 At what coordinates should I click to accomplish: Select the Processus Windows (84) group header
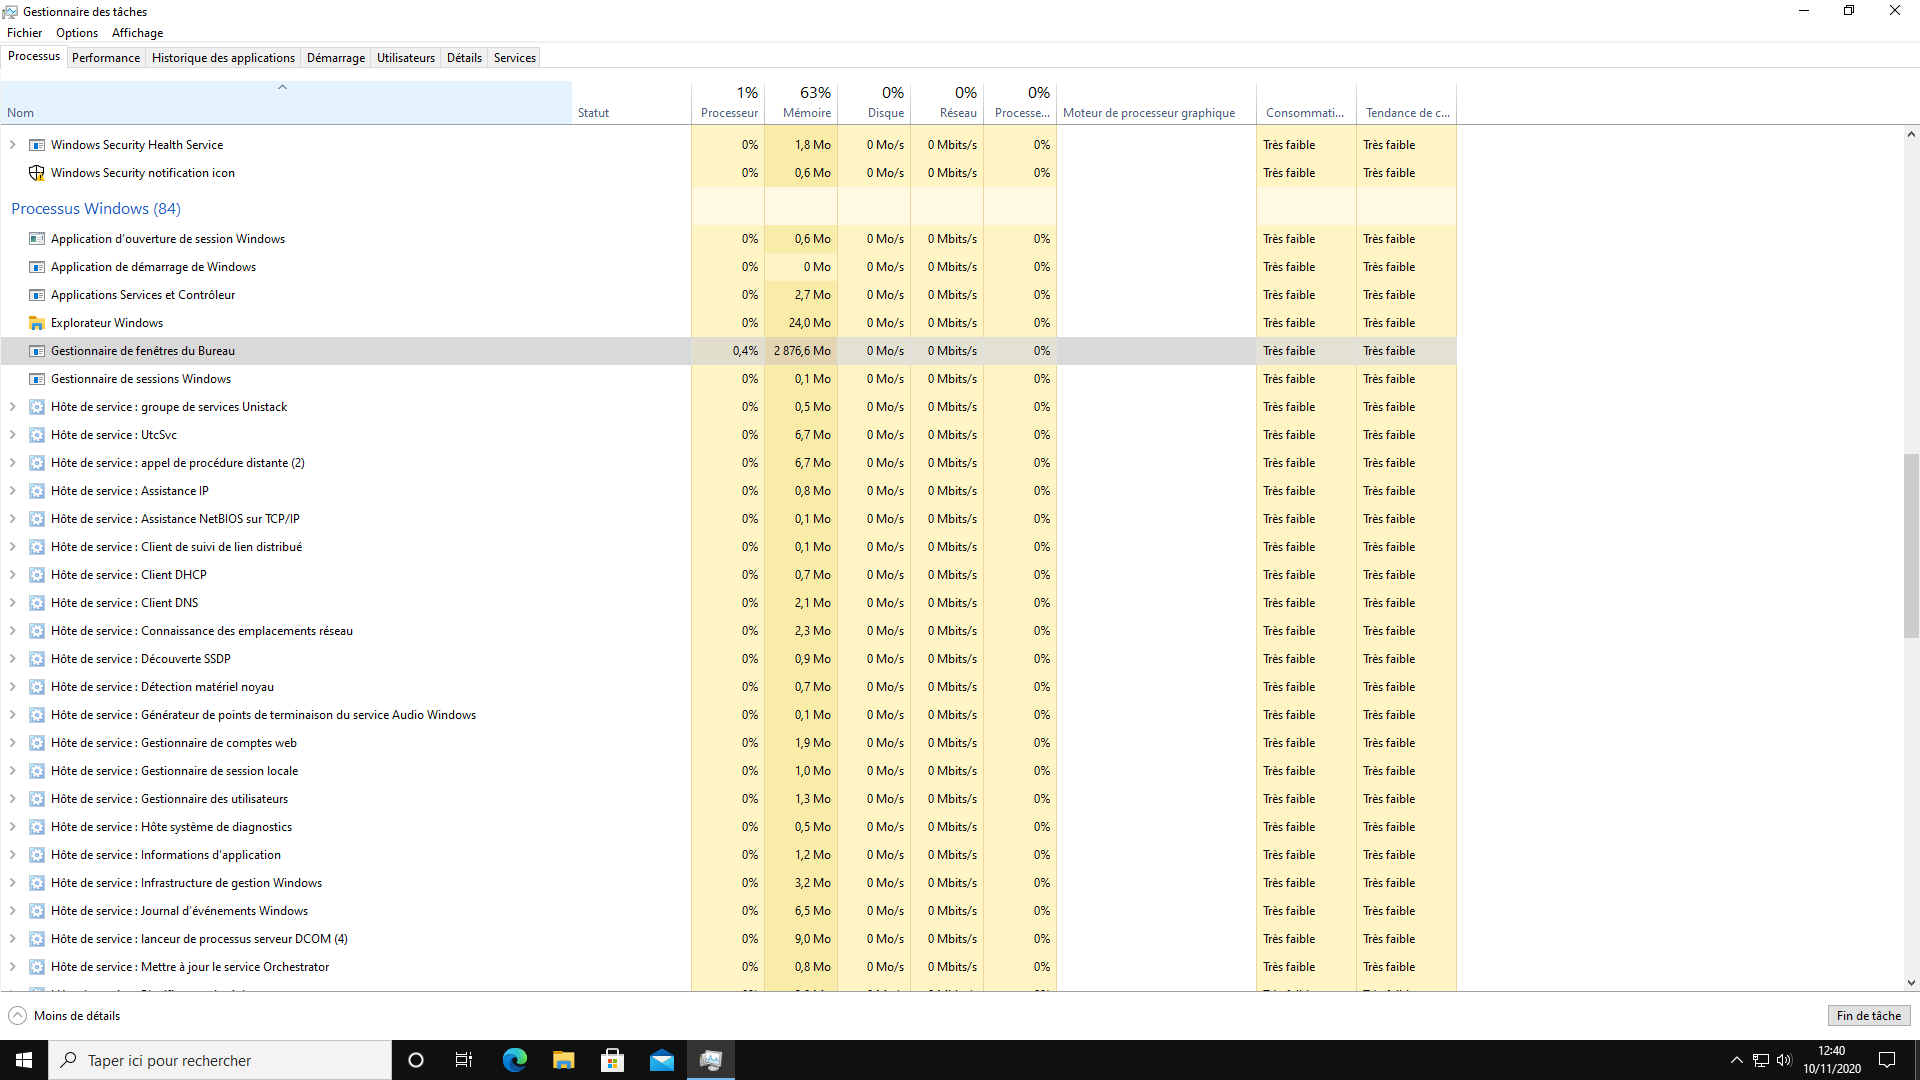(96, 209)
